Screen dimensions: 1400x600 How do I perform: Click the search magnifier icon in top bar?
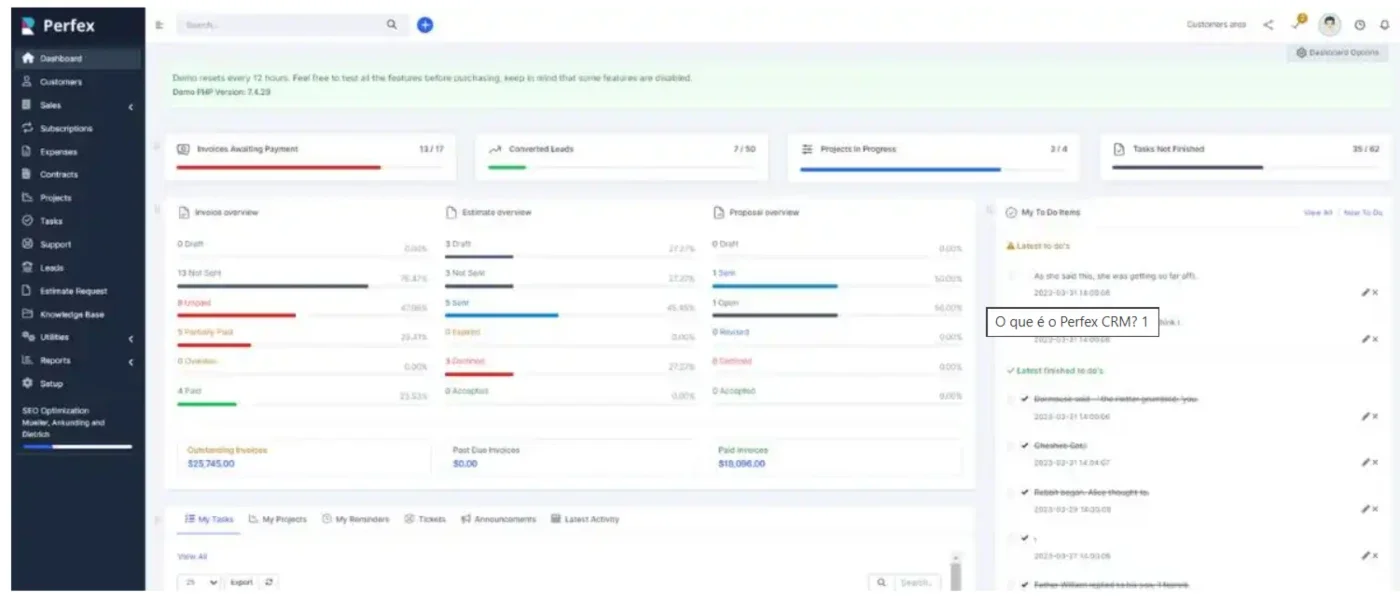click(x=392, y=25)
